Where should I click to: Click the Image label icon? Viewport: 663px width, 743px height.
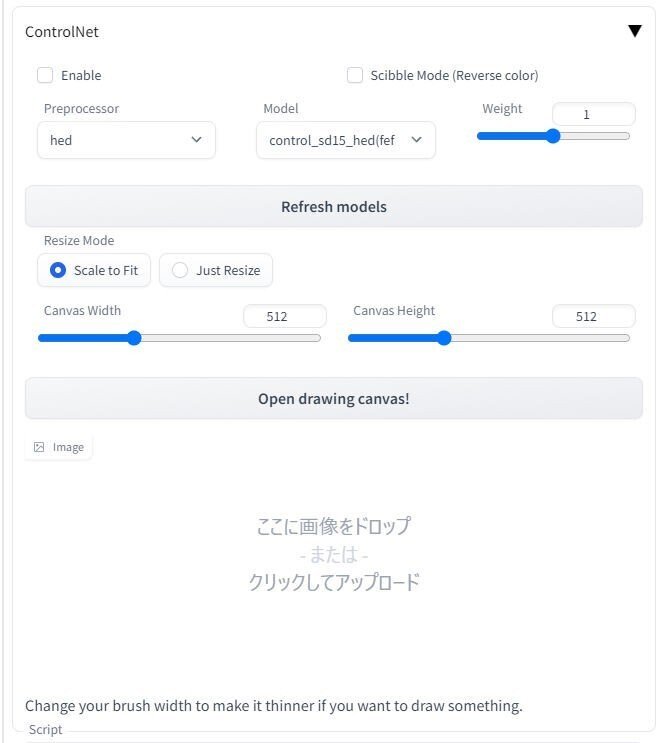(x=39, y=447)
